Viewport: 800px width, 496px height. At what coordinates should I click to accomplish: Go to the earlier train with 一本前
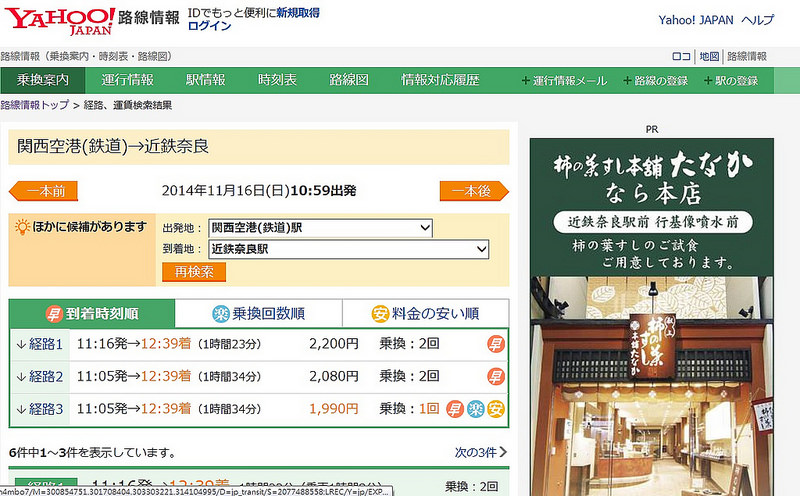pyautogui.click(x=43, y=191)
